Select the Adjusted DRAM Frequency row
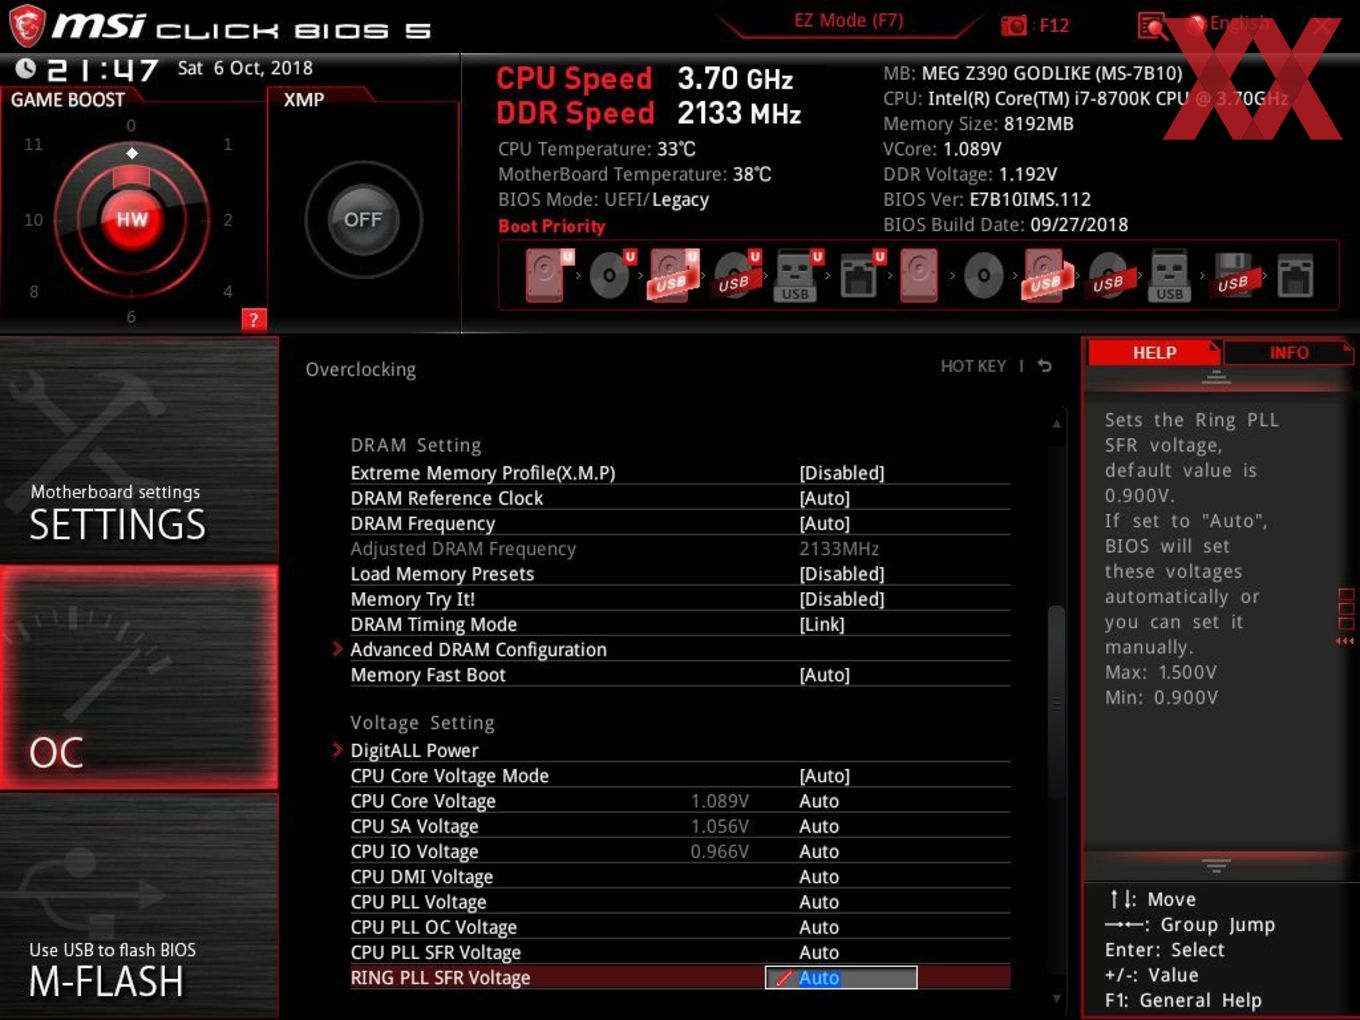The width and height of the screenshot is (1360, 1020). (680, 548)
